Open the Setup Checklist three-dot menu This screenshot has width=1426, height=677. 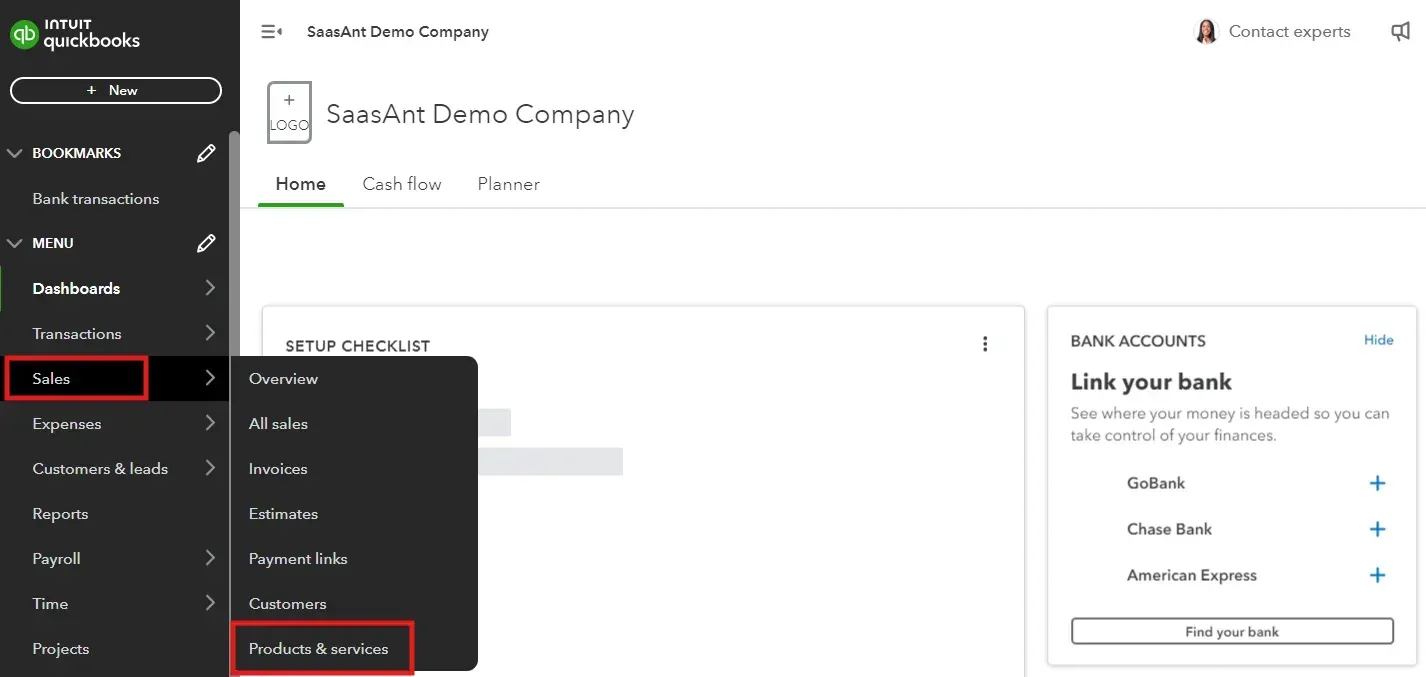point(985,343)
